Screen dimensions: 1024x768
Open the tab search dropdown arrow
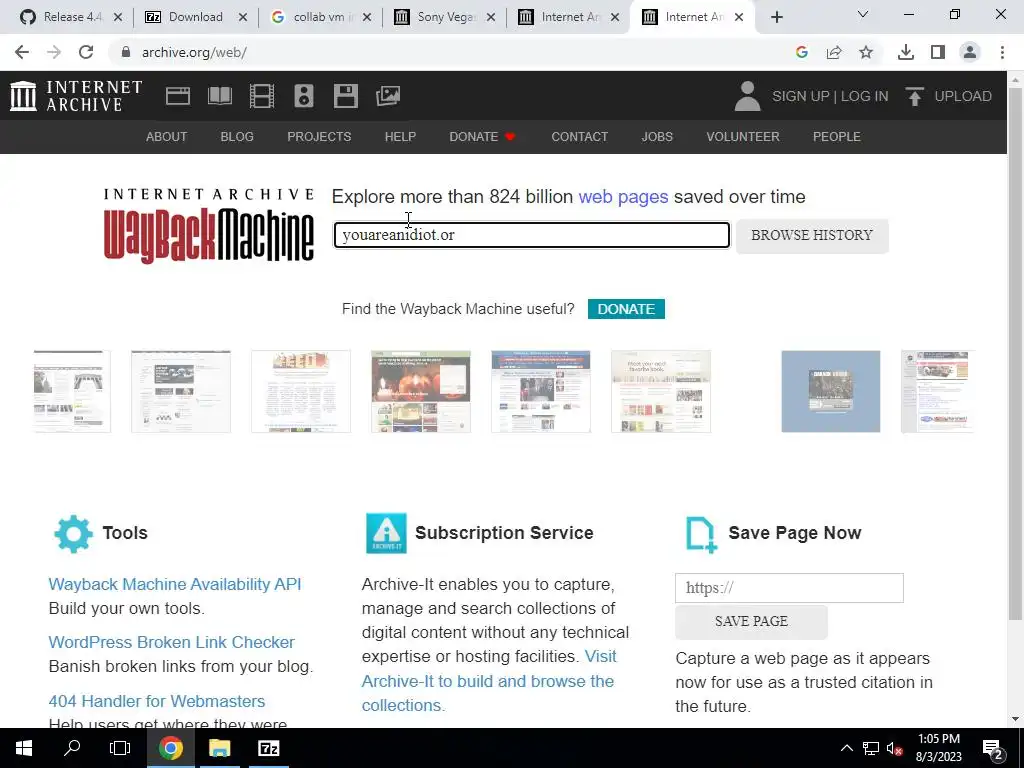863,14
